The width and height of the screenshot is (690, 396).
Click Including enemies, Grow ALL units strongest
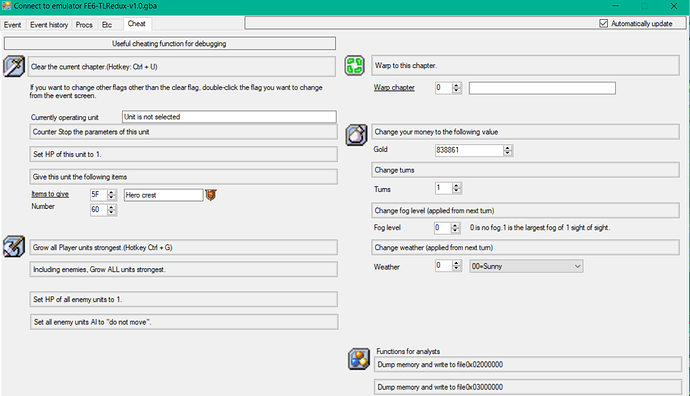point(184,269)
